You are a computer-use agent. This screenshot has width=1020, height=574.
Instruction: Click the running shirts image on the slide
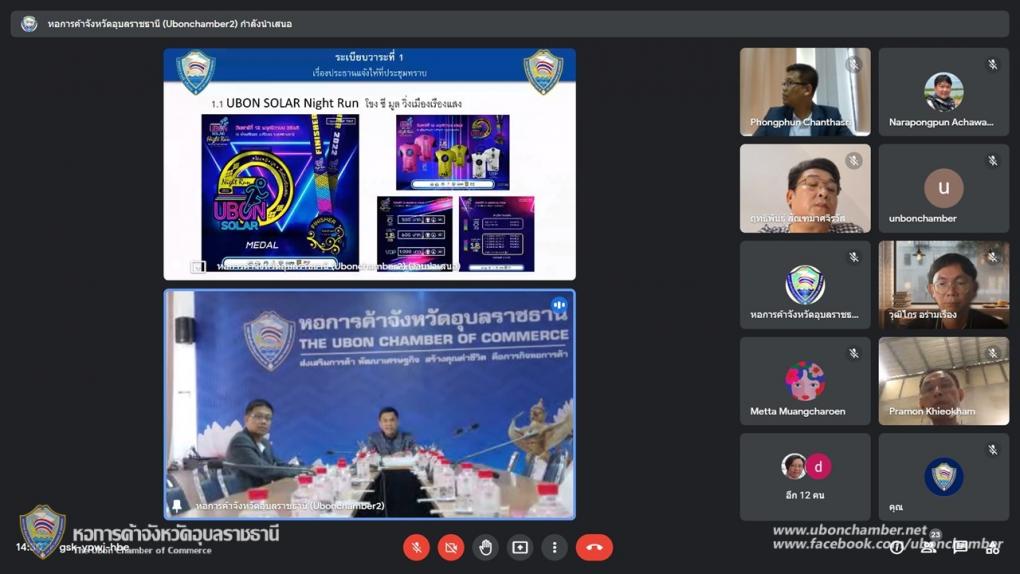[453, 152]
